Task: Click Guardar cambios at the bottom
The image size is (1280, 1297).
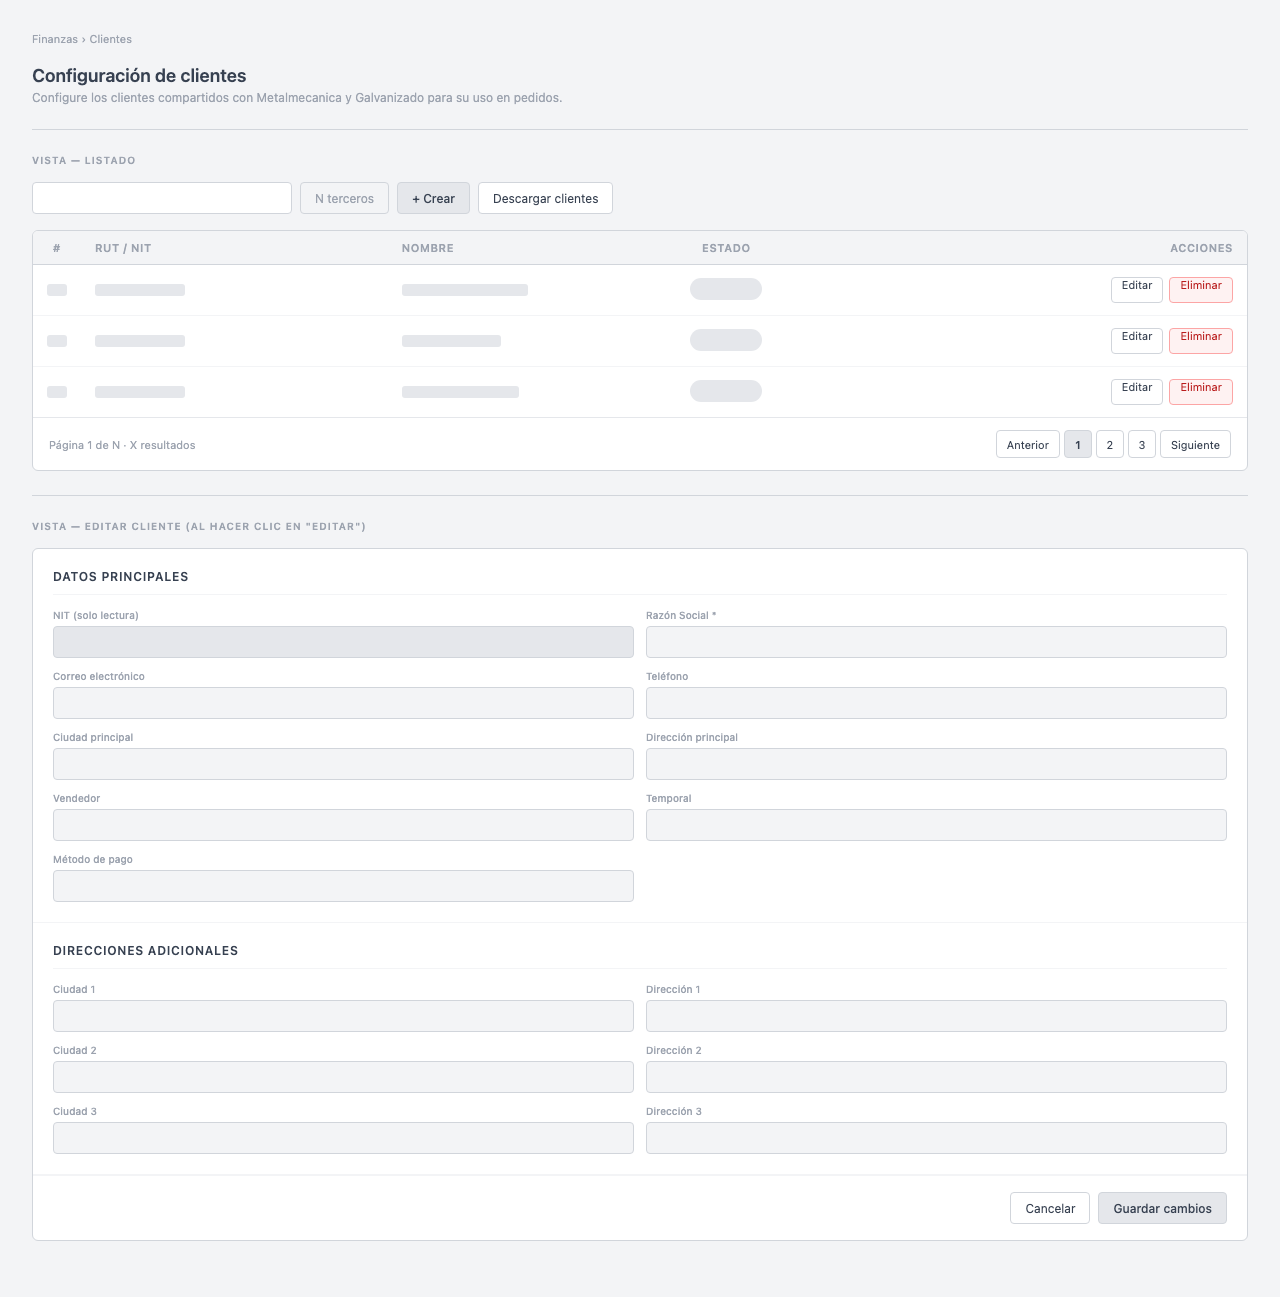Action: pos(1161,1208)
